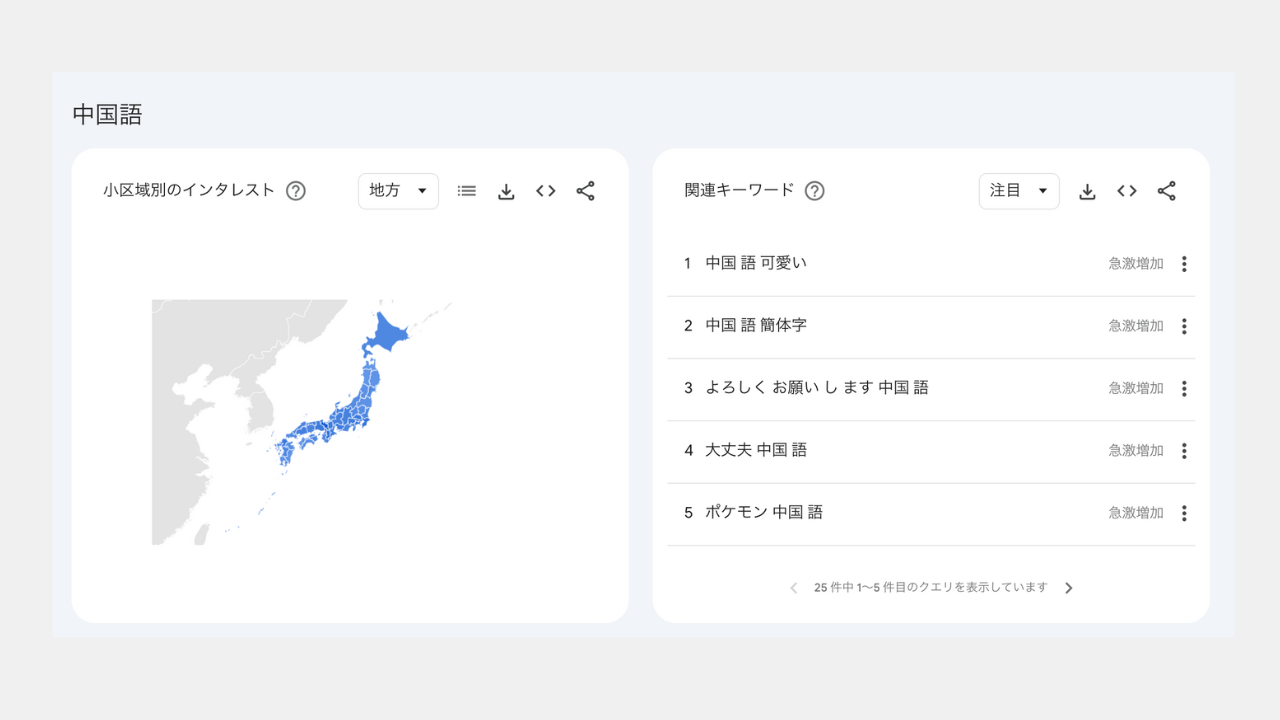
Task: Open embed code for related keywords
Action: point(1127,191)
